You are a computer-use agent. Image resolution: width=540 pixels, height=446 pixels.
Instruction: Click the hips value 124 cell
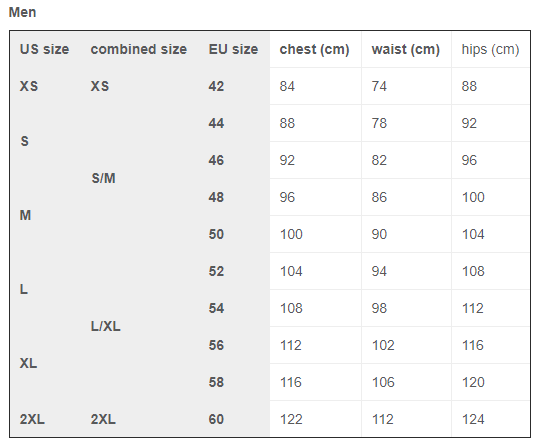coord(473,419)
